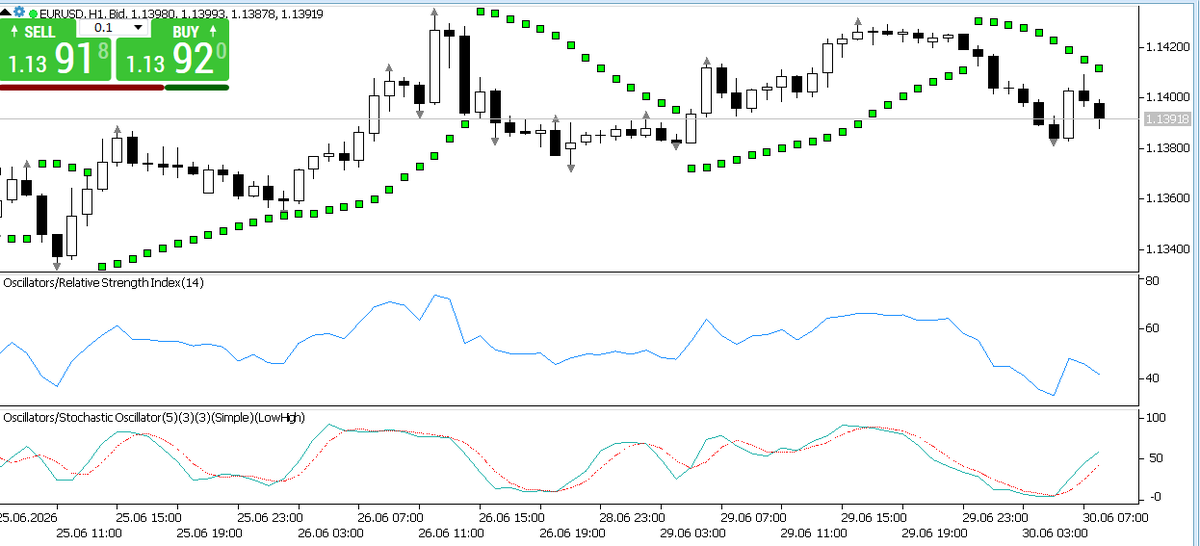
Task: Click the 29.06 11:00 time label
Action: click(815, 534)
